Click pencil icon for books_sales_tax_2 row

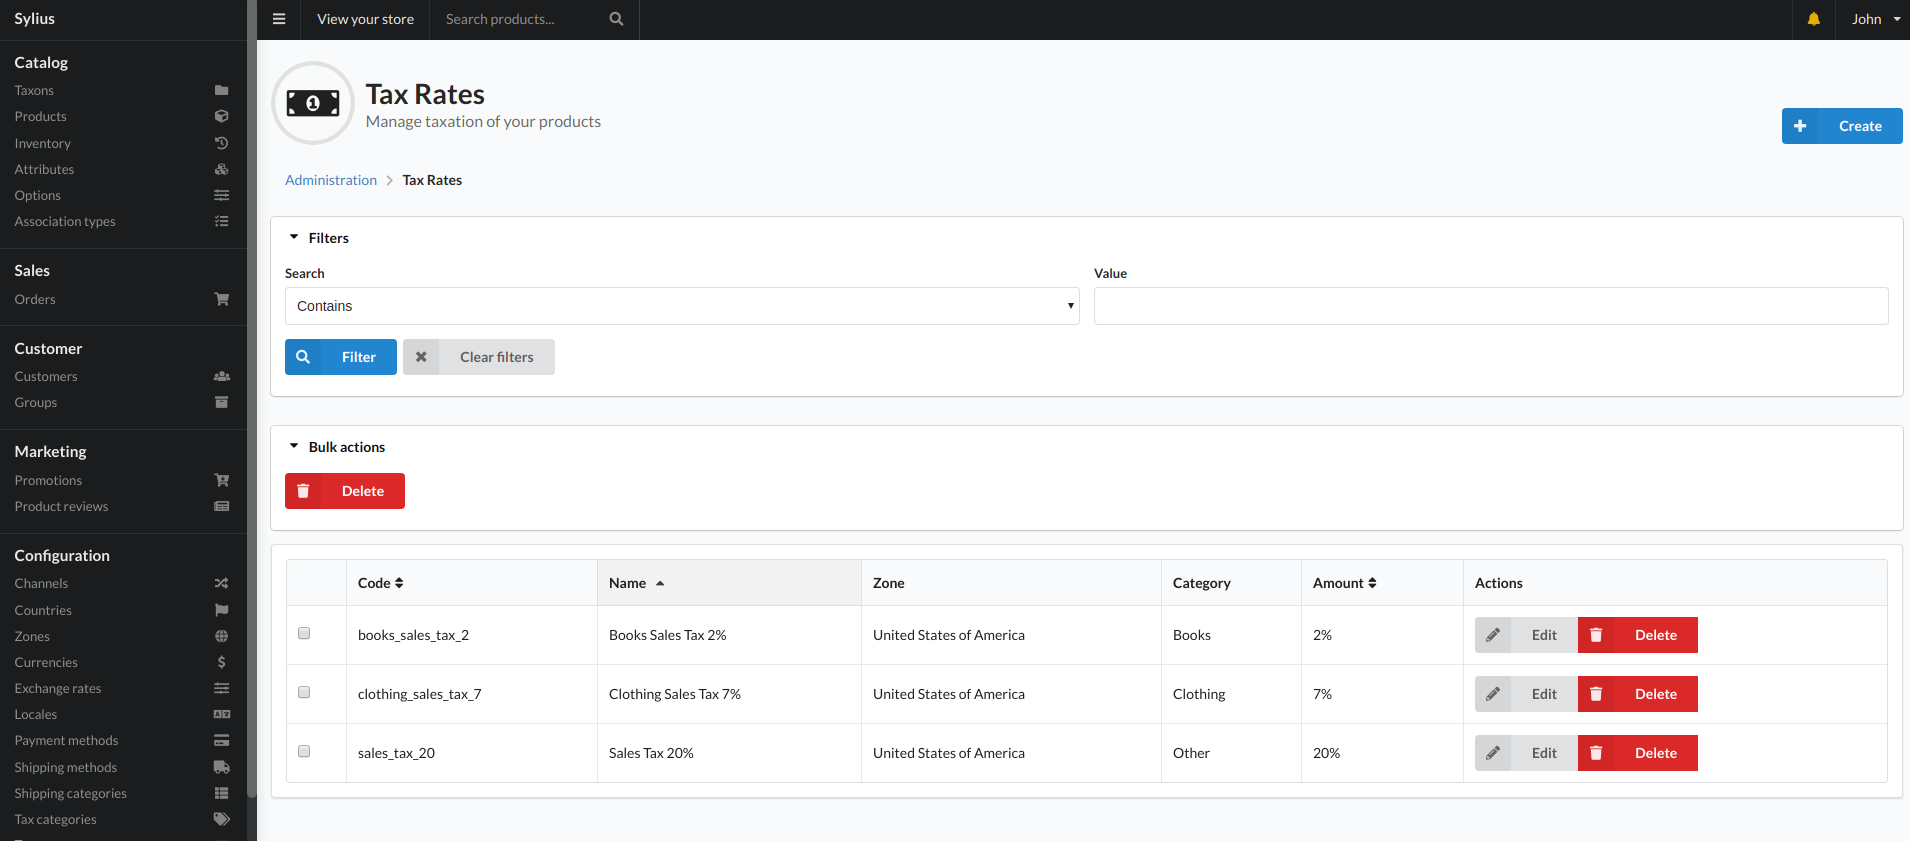click(1493, 635)
